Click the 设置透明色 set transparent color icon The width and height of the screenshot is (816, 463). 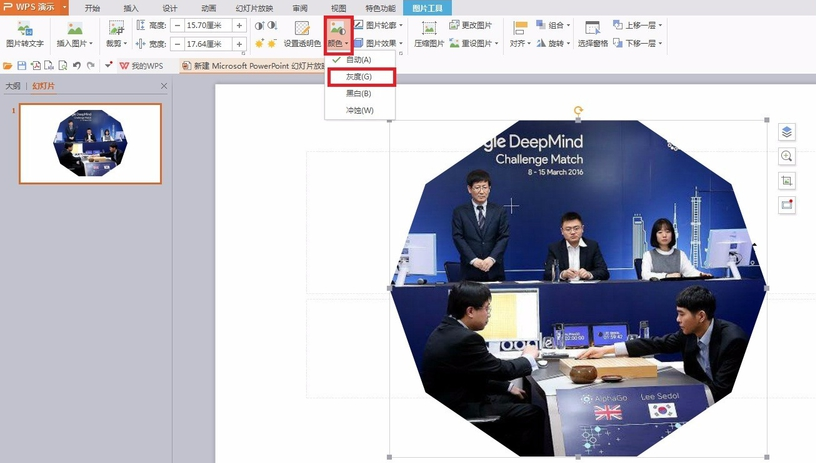click(302, 34)
